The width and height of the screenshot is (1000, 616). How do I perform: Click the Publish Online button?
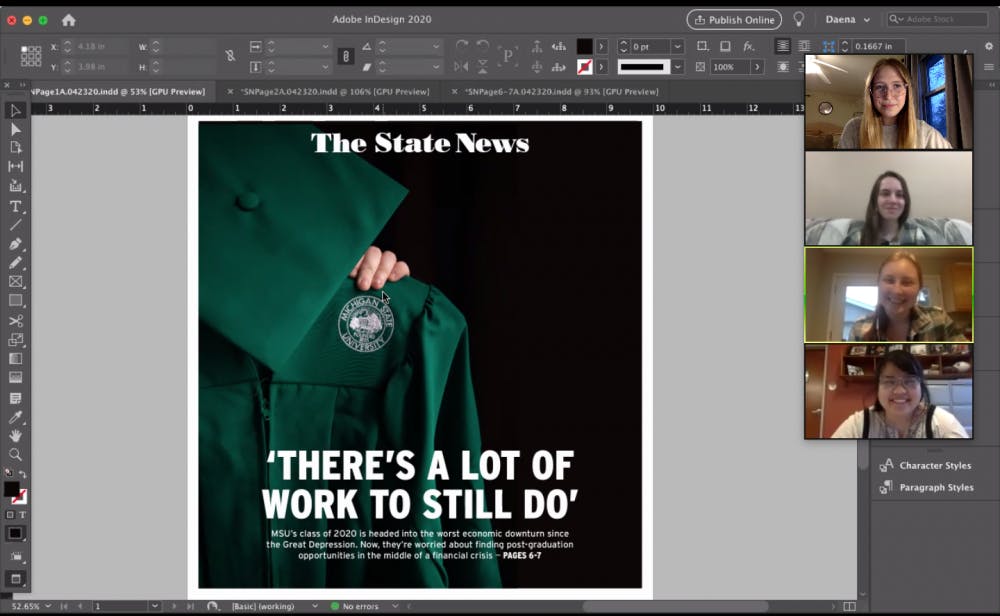(x=733, y=20)
